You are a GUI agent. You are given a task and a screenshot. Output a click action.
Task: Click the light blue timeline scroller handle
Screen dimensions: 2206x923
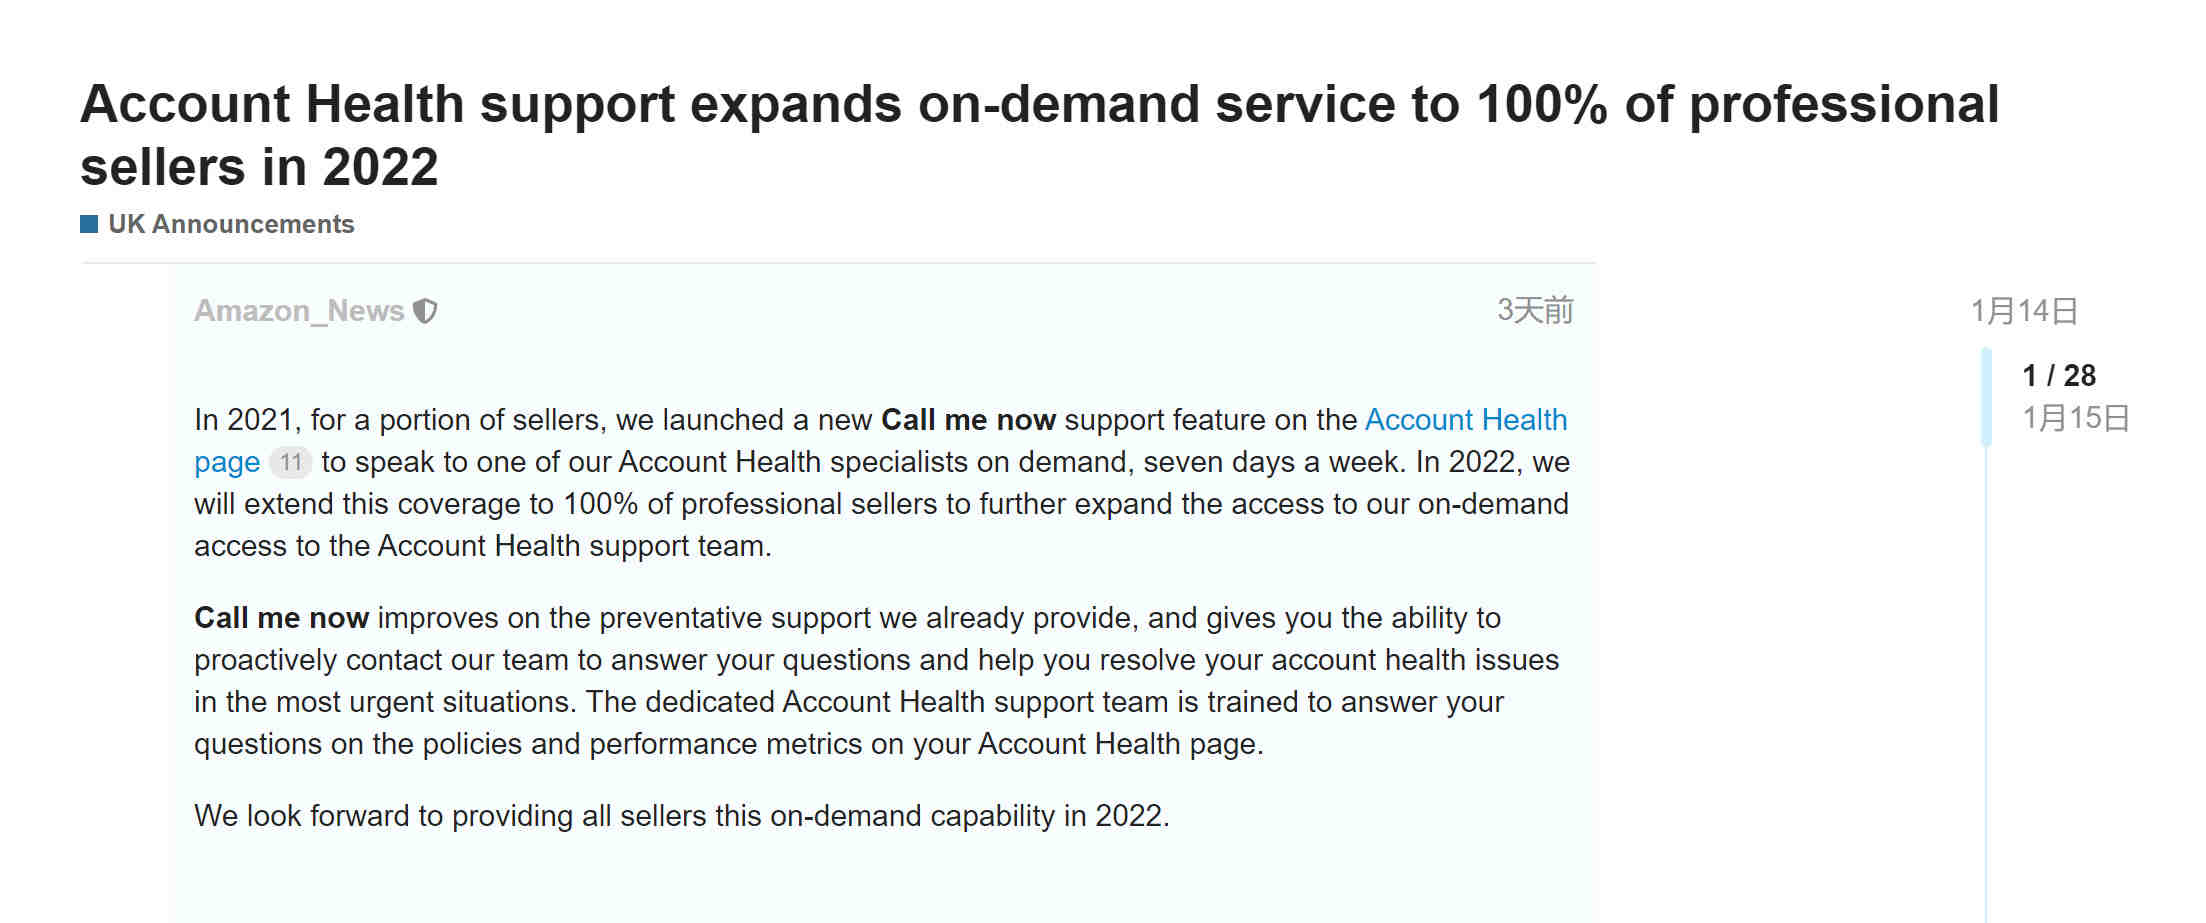pyautogui.click(x=1986, y=396)
